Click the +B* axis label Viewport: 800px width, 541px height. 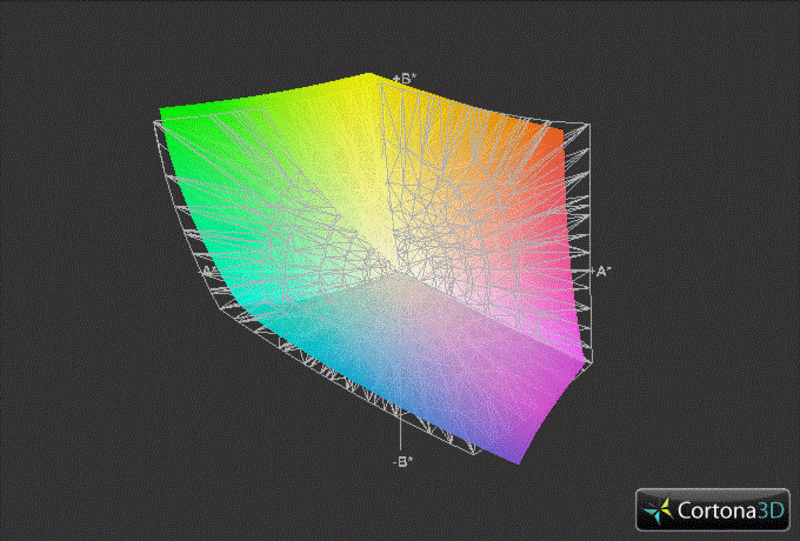404,79
